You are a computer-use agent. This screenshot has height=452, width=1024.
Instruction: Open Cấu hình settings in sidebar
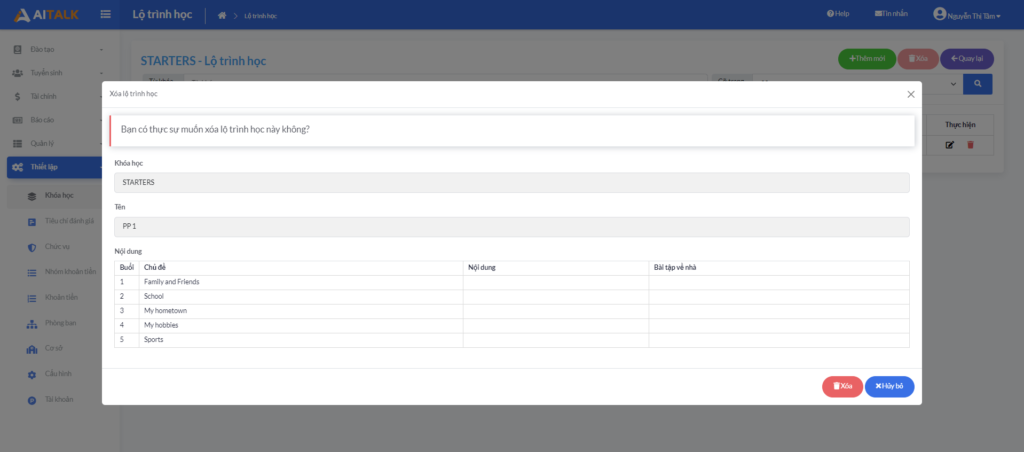60,374
